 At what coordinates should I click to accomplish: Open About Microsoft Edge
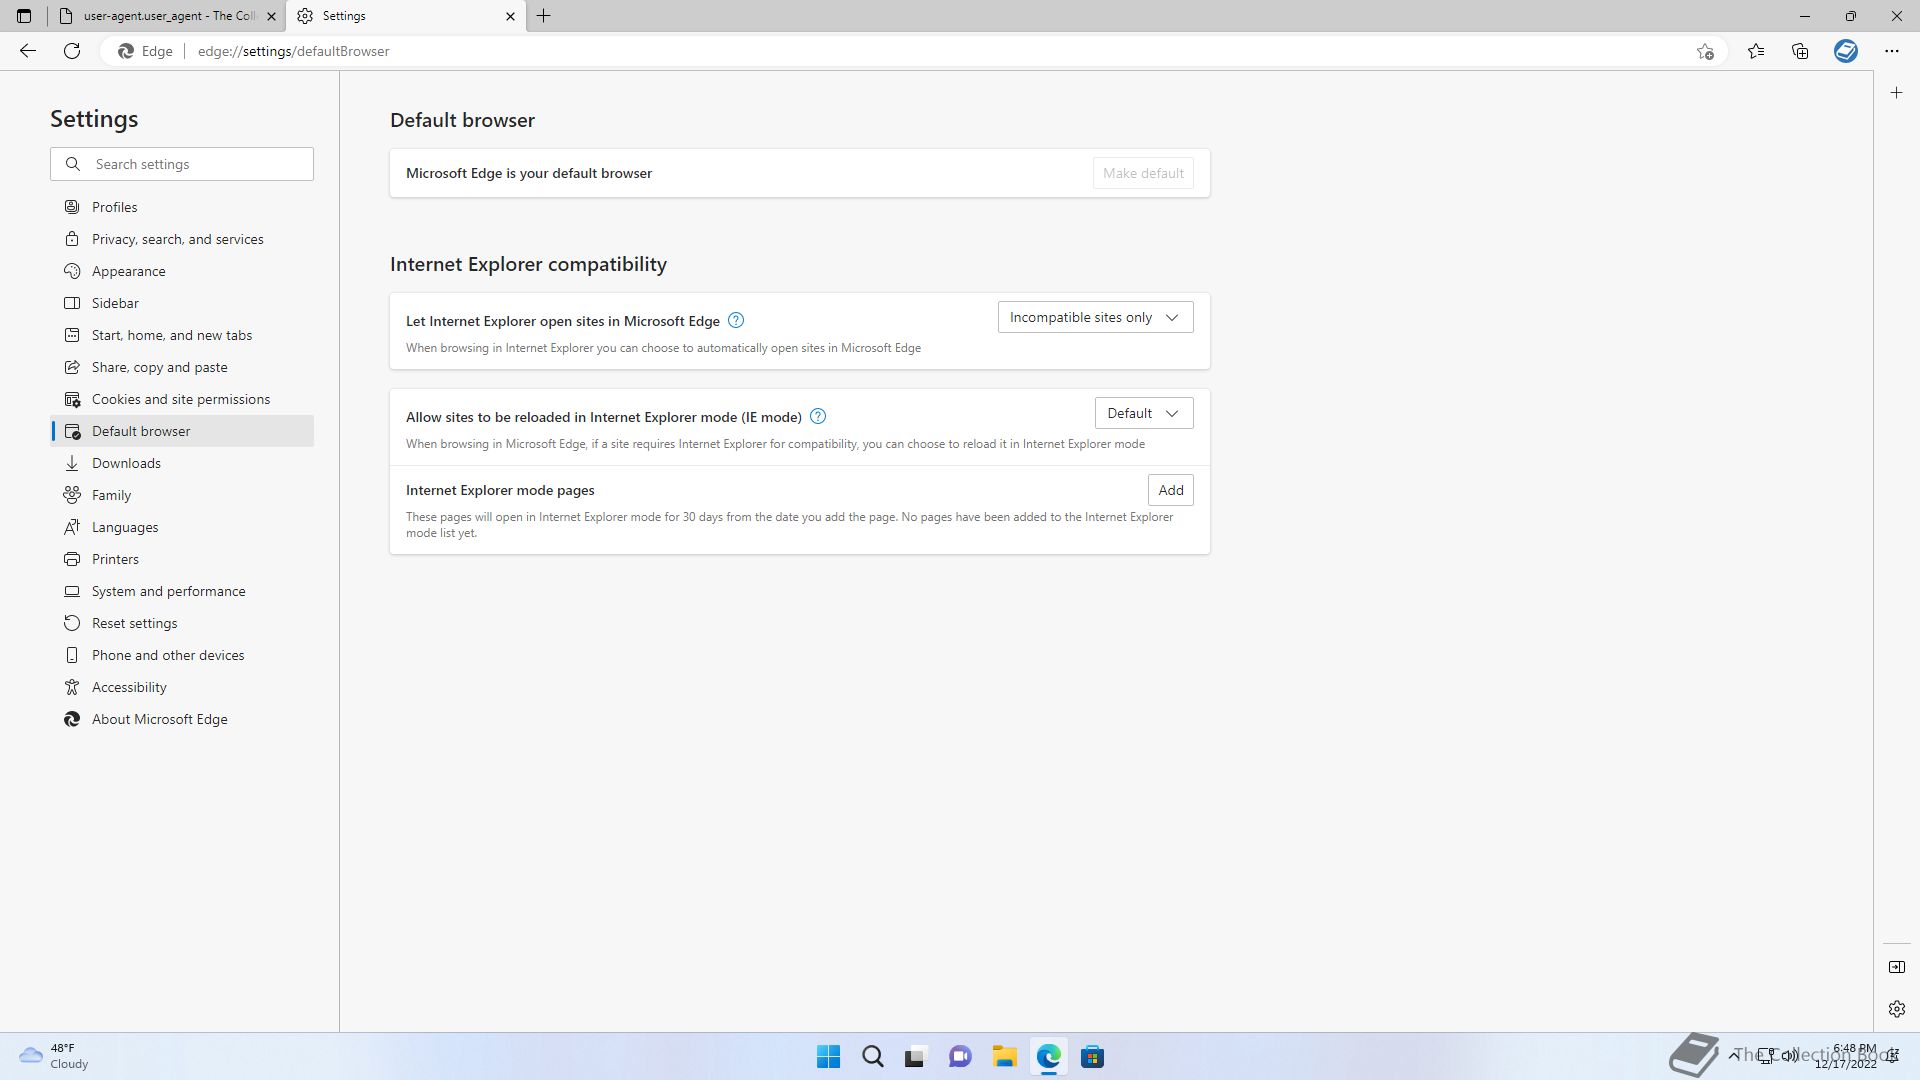[x=182, y=719]
